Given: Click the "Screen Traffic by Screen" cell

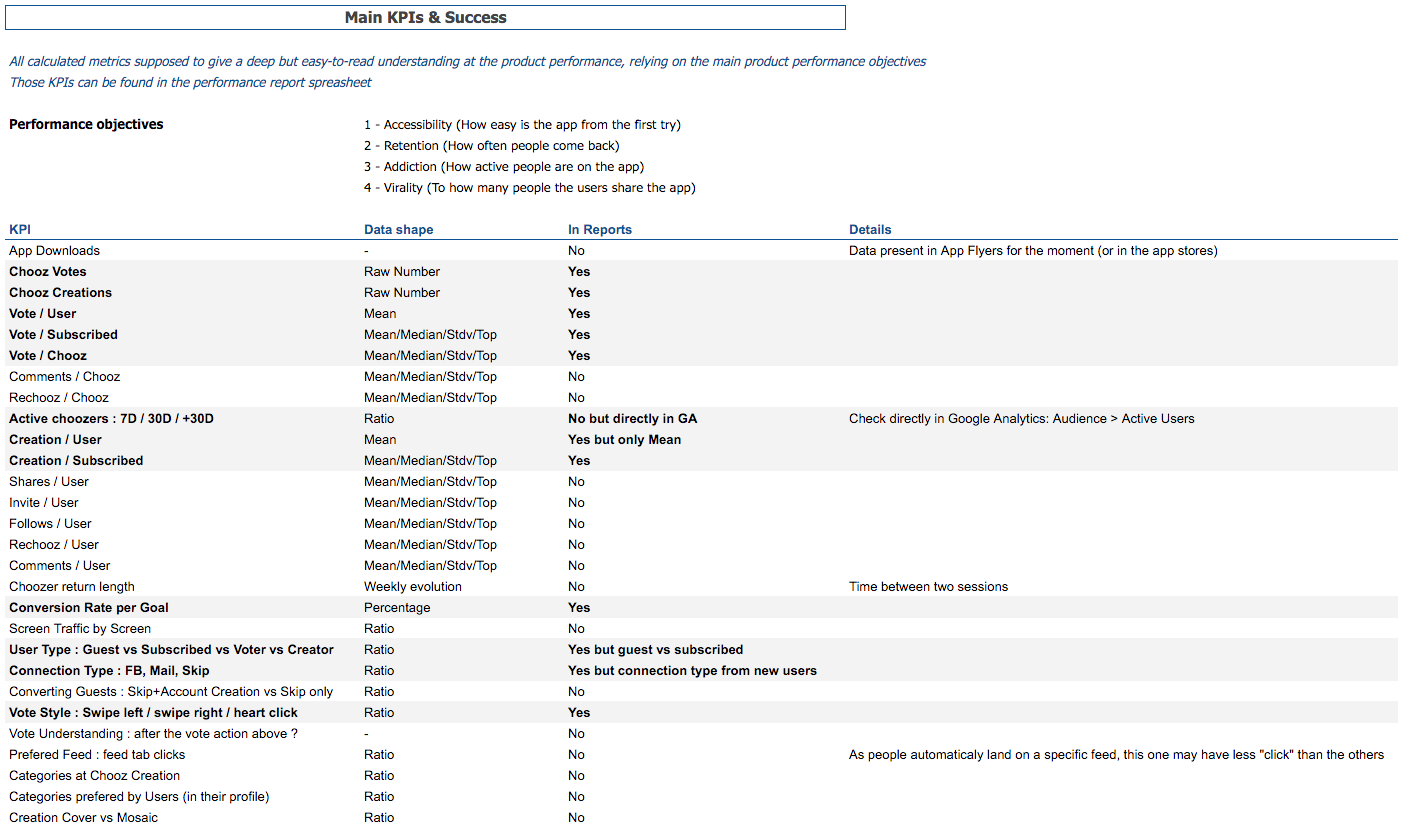Looking at the screenshot, I should [80, 629].
